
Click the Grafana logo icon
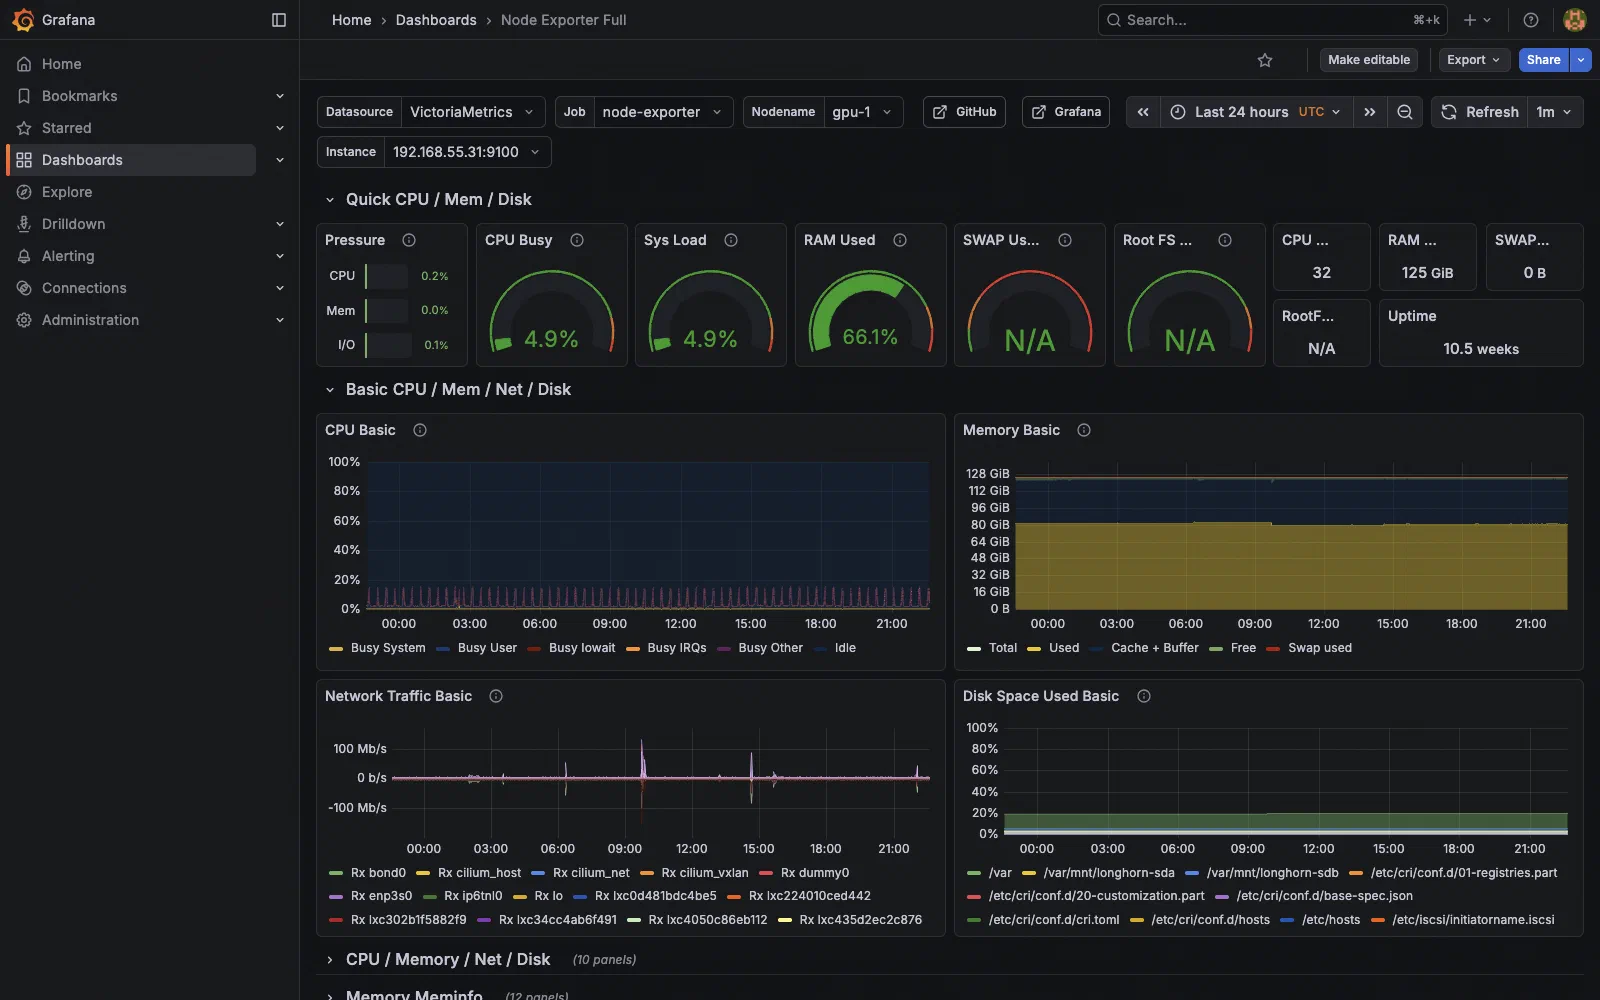[23, 20]
